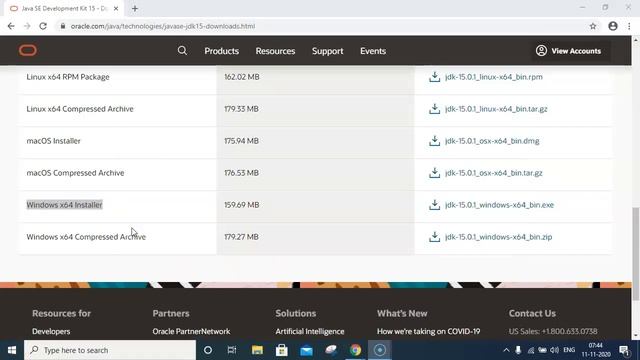The height and width of the screenshot is (360, 640).
Task: Click download icon for jdk-15.0.1_linux-x64_bin.rpm
Action: tap(434, 77)
